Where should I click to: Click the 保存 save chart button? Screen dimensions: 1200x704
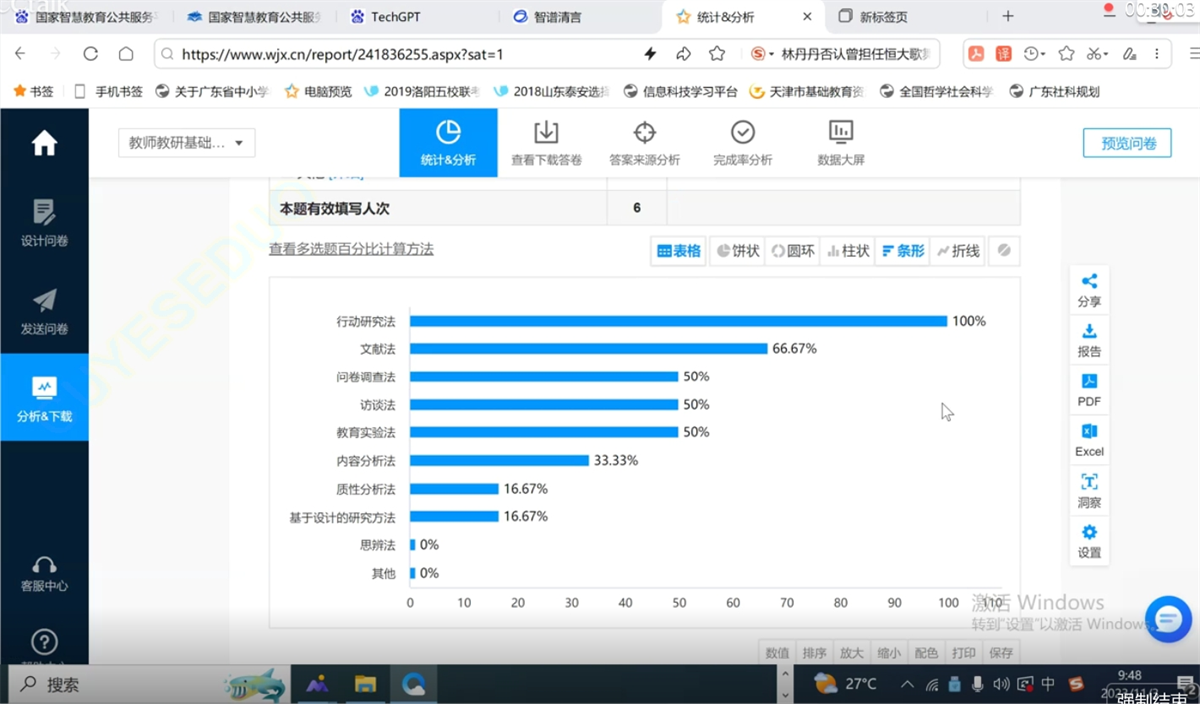coord(1000,653)
